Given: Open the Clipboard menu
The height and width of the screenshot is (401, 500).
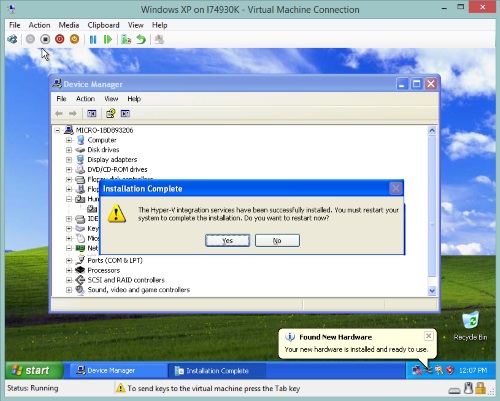Looking at the screenshot, I should (103, 25).
